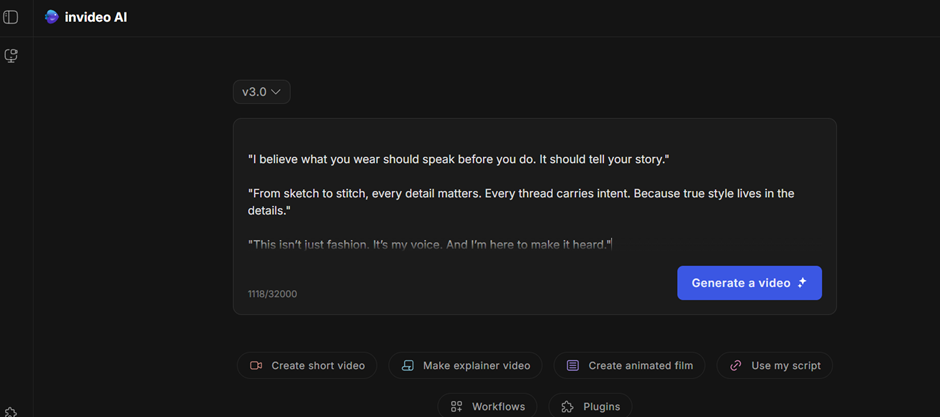Click inside the script prompt text area
940x417 pixels.
[x=534, y=200]
